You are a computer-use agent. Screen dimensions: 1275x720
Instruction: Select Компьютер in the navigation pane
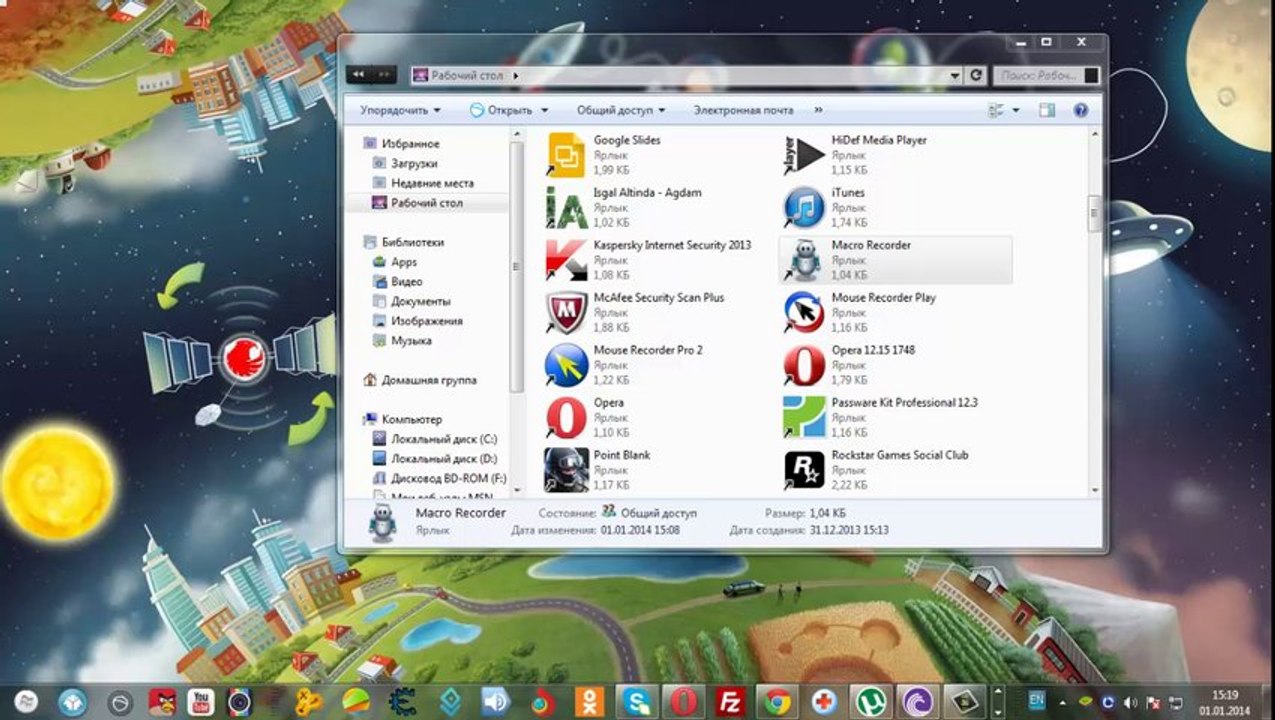(402, 420)
